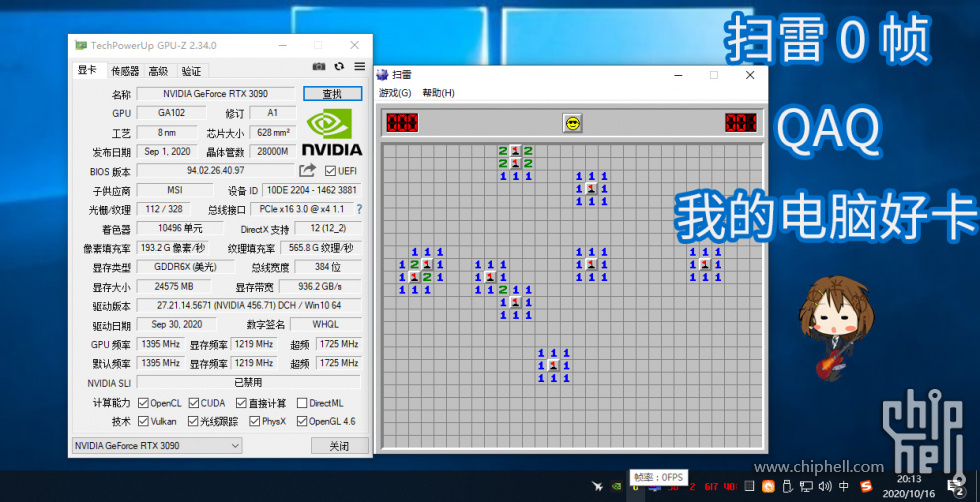
Task: Click the GDDR6X memory type value
Action: click(186, 267)
